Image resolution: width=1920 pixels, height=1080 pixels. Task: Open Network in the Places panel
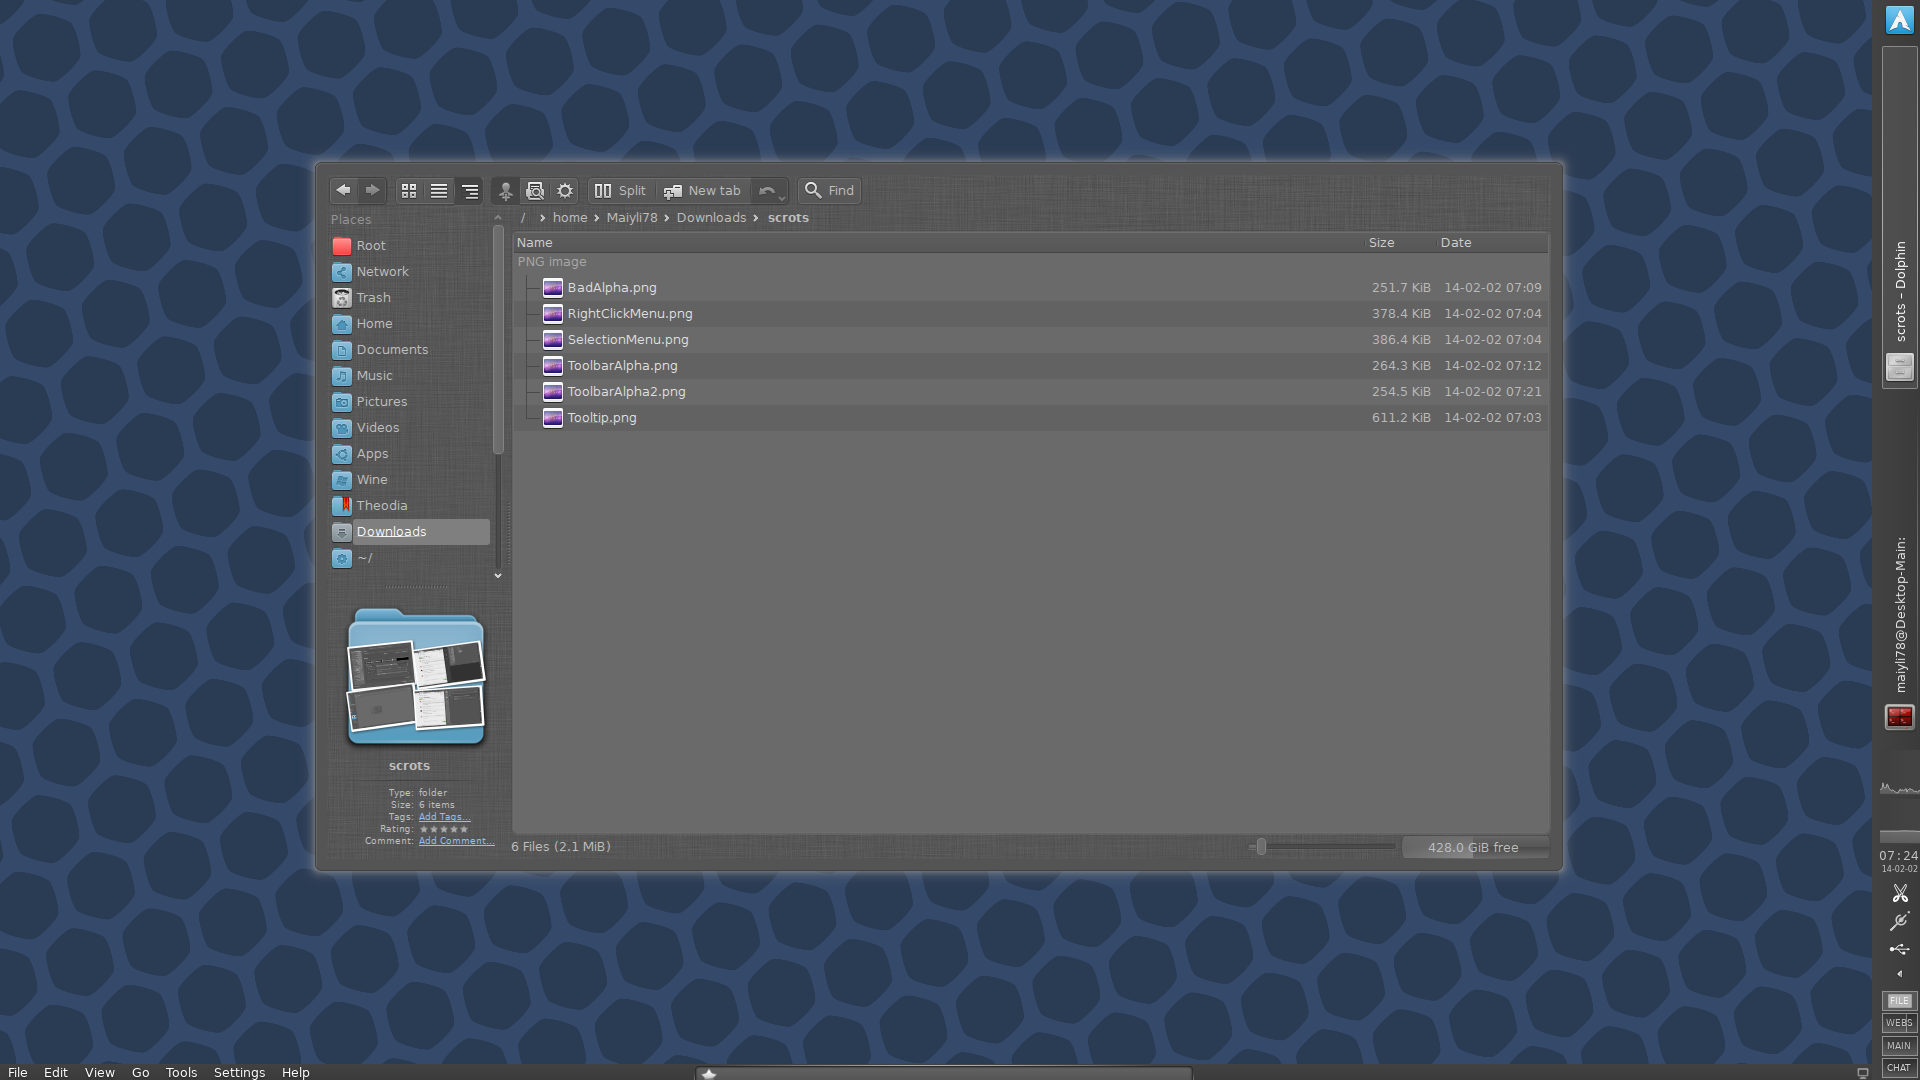pos(410,271)
